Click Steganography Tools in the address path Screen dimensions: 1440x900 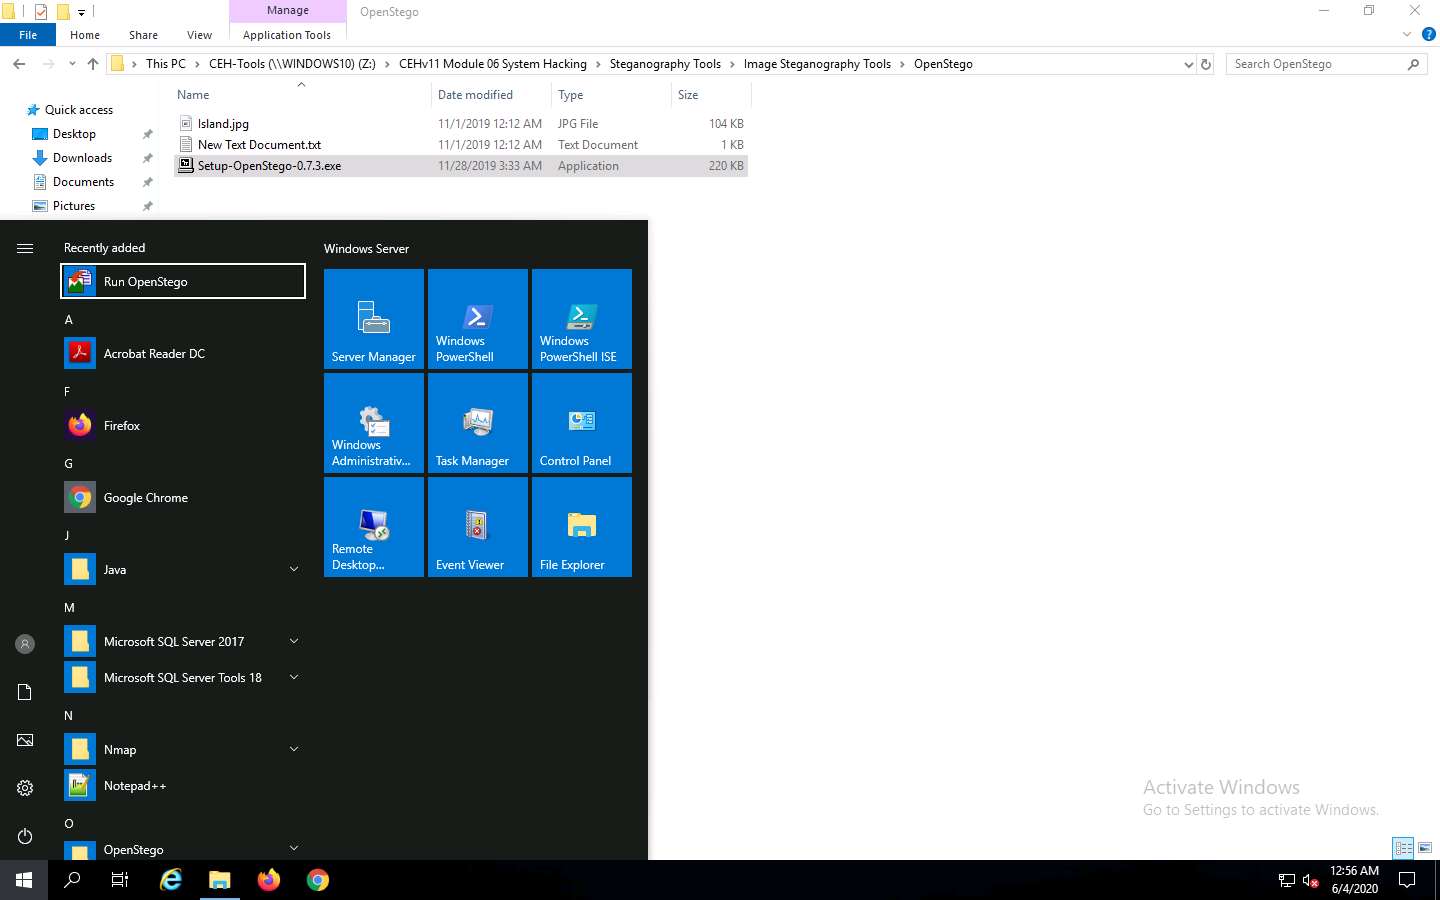[665, 64]
